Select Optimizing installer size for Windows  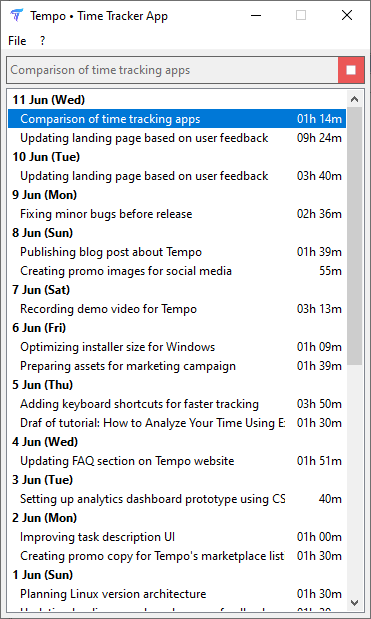click(x=177, y=347)
